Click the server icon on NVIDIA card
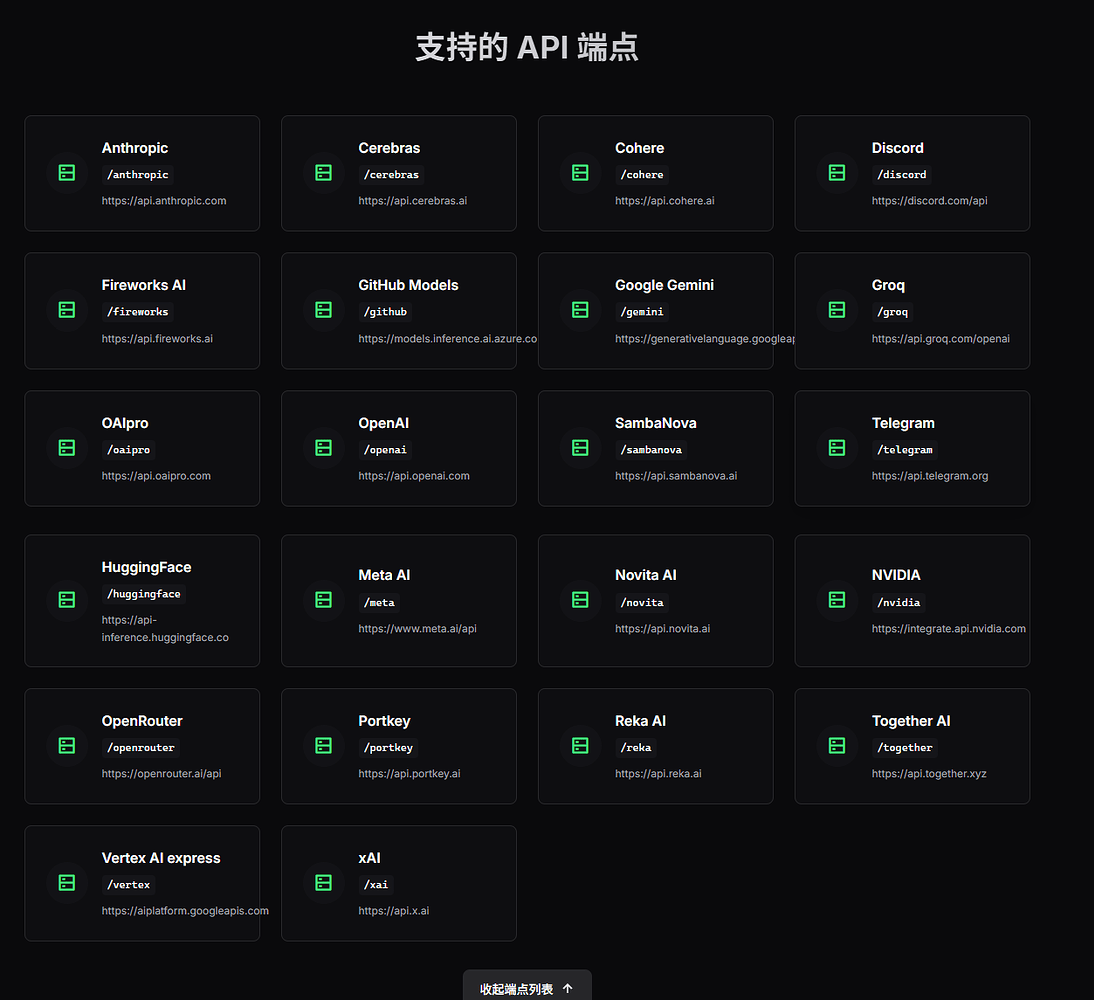Screen dimensions: 1094x1000 coord(837,600)
